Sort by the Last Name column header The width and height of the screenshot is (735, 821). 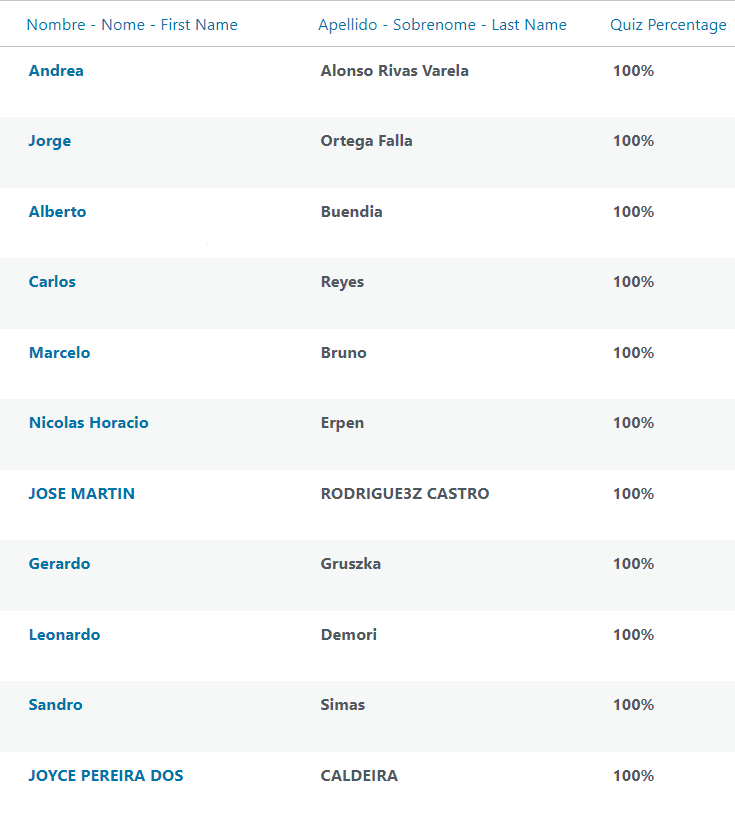[x=442, y=25]
